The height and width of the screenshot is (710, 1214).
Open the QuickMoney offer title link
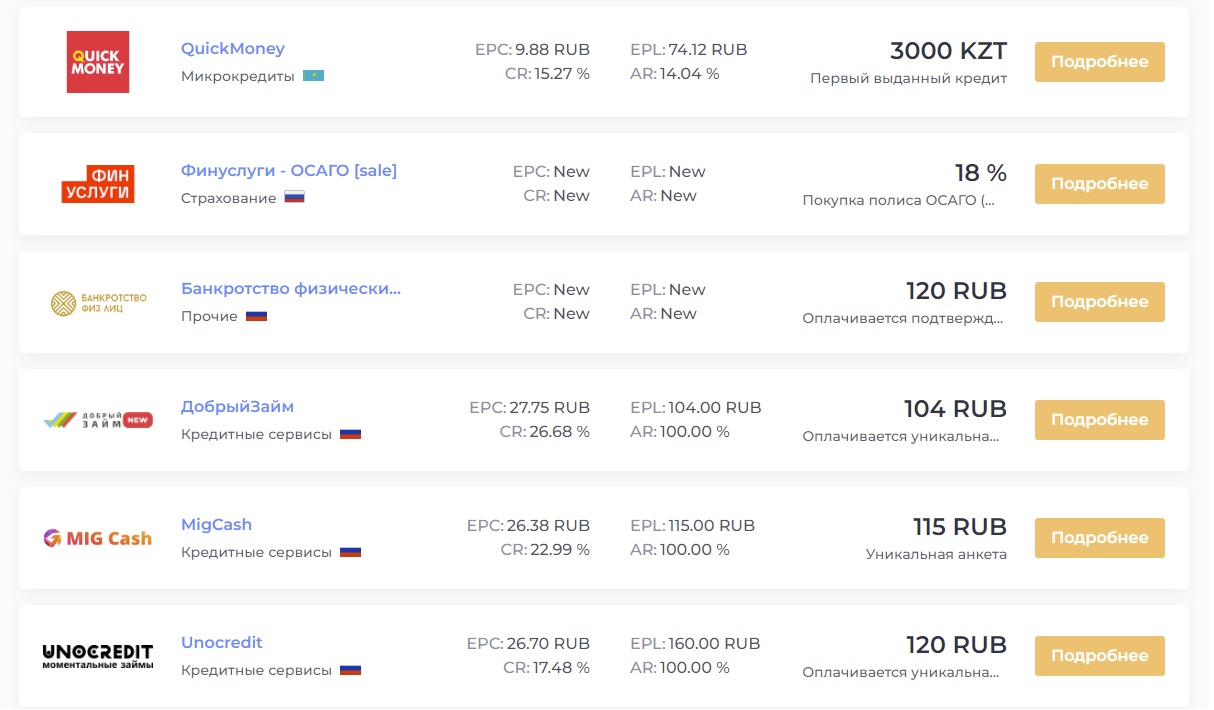[233, 49]
